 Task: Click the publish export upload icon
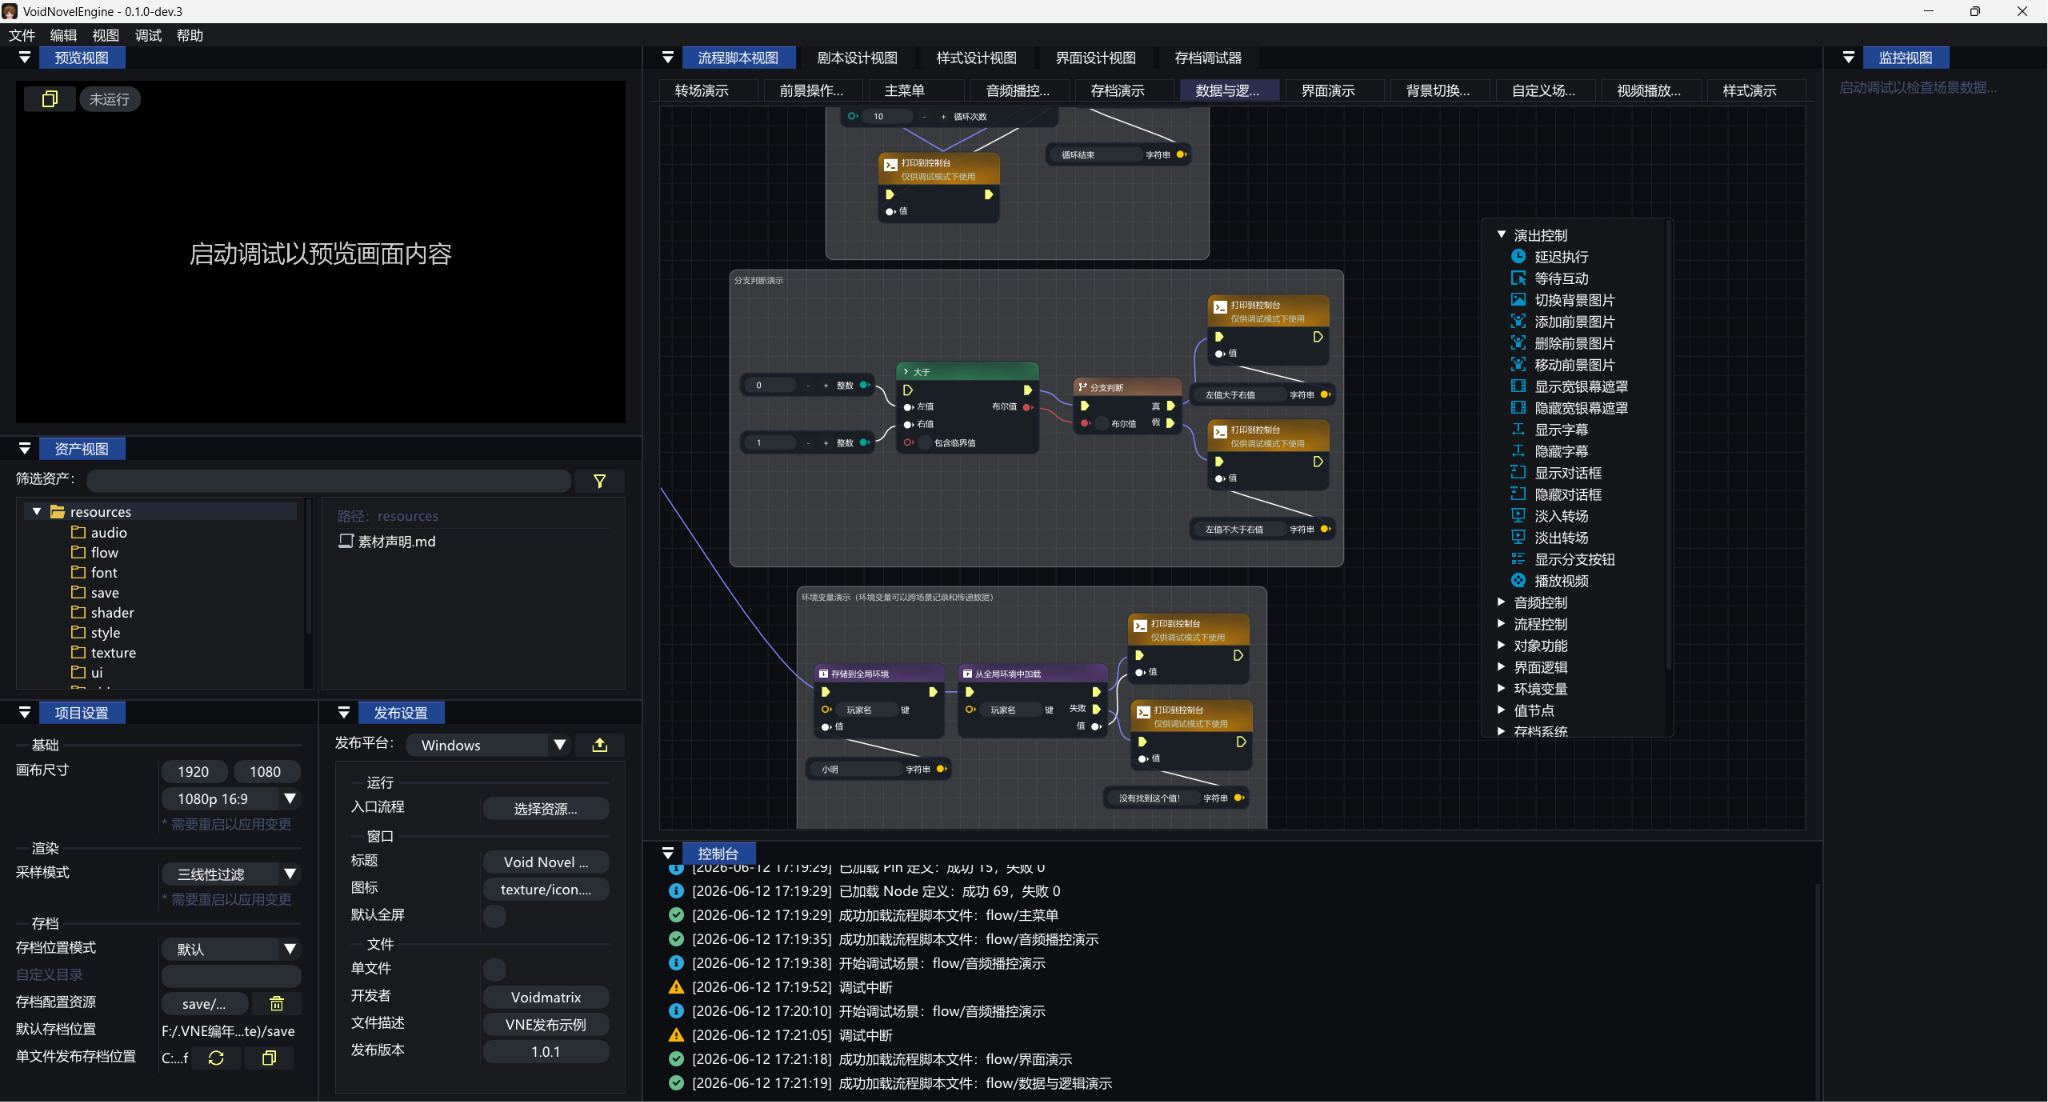[x=600, y=745]
